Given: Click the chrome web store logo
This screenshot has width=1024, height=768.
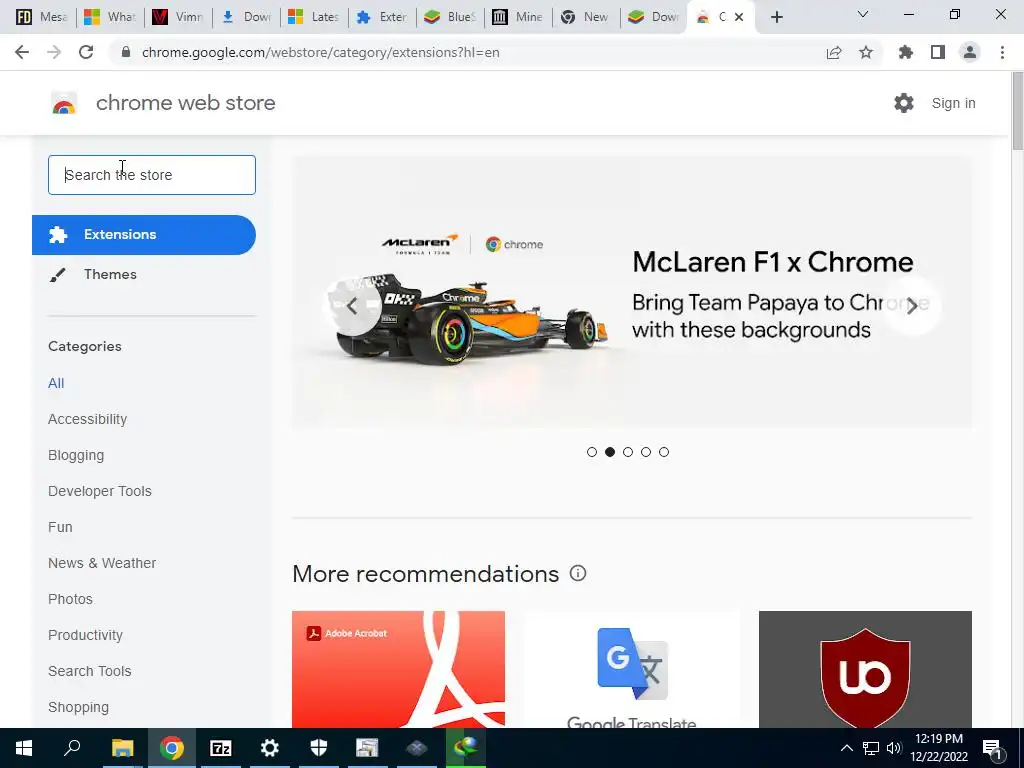Looking at the screenshot, I should click(64, 103).
